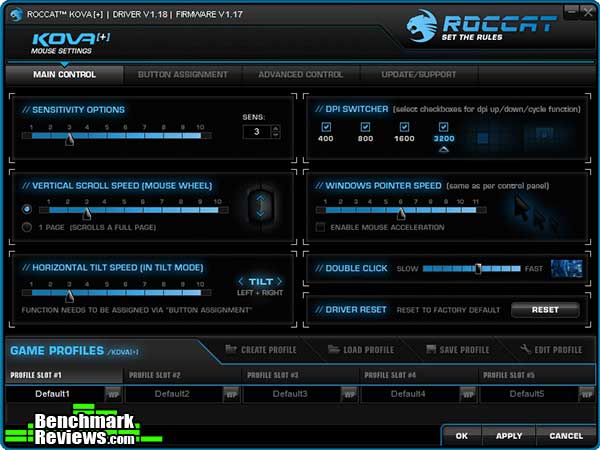Click the Apply button
This screenshot has width=600, height=450.
[509, 436]
